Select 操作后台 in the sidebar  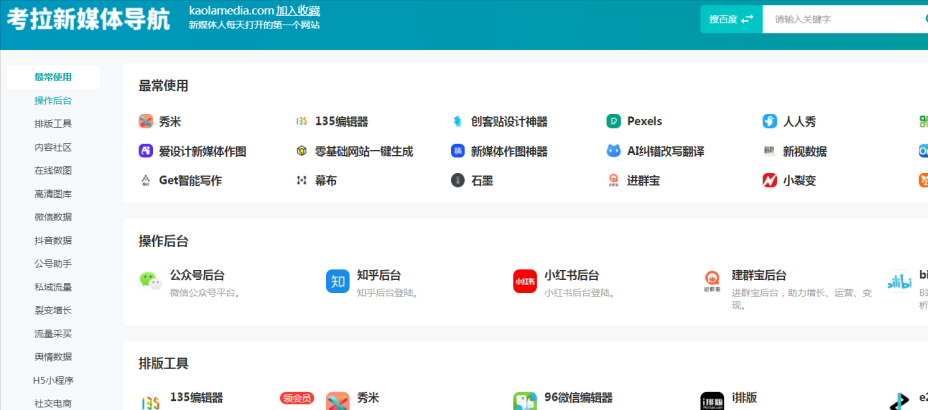(53, 101)
